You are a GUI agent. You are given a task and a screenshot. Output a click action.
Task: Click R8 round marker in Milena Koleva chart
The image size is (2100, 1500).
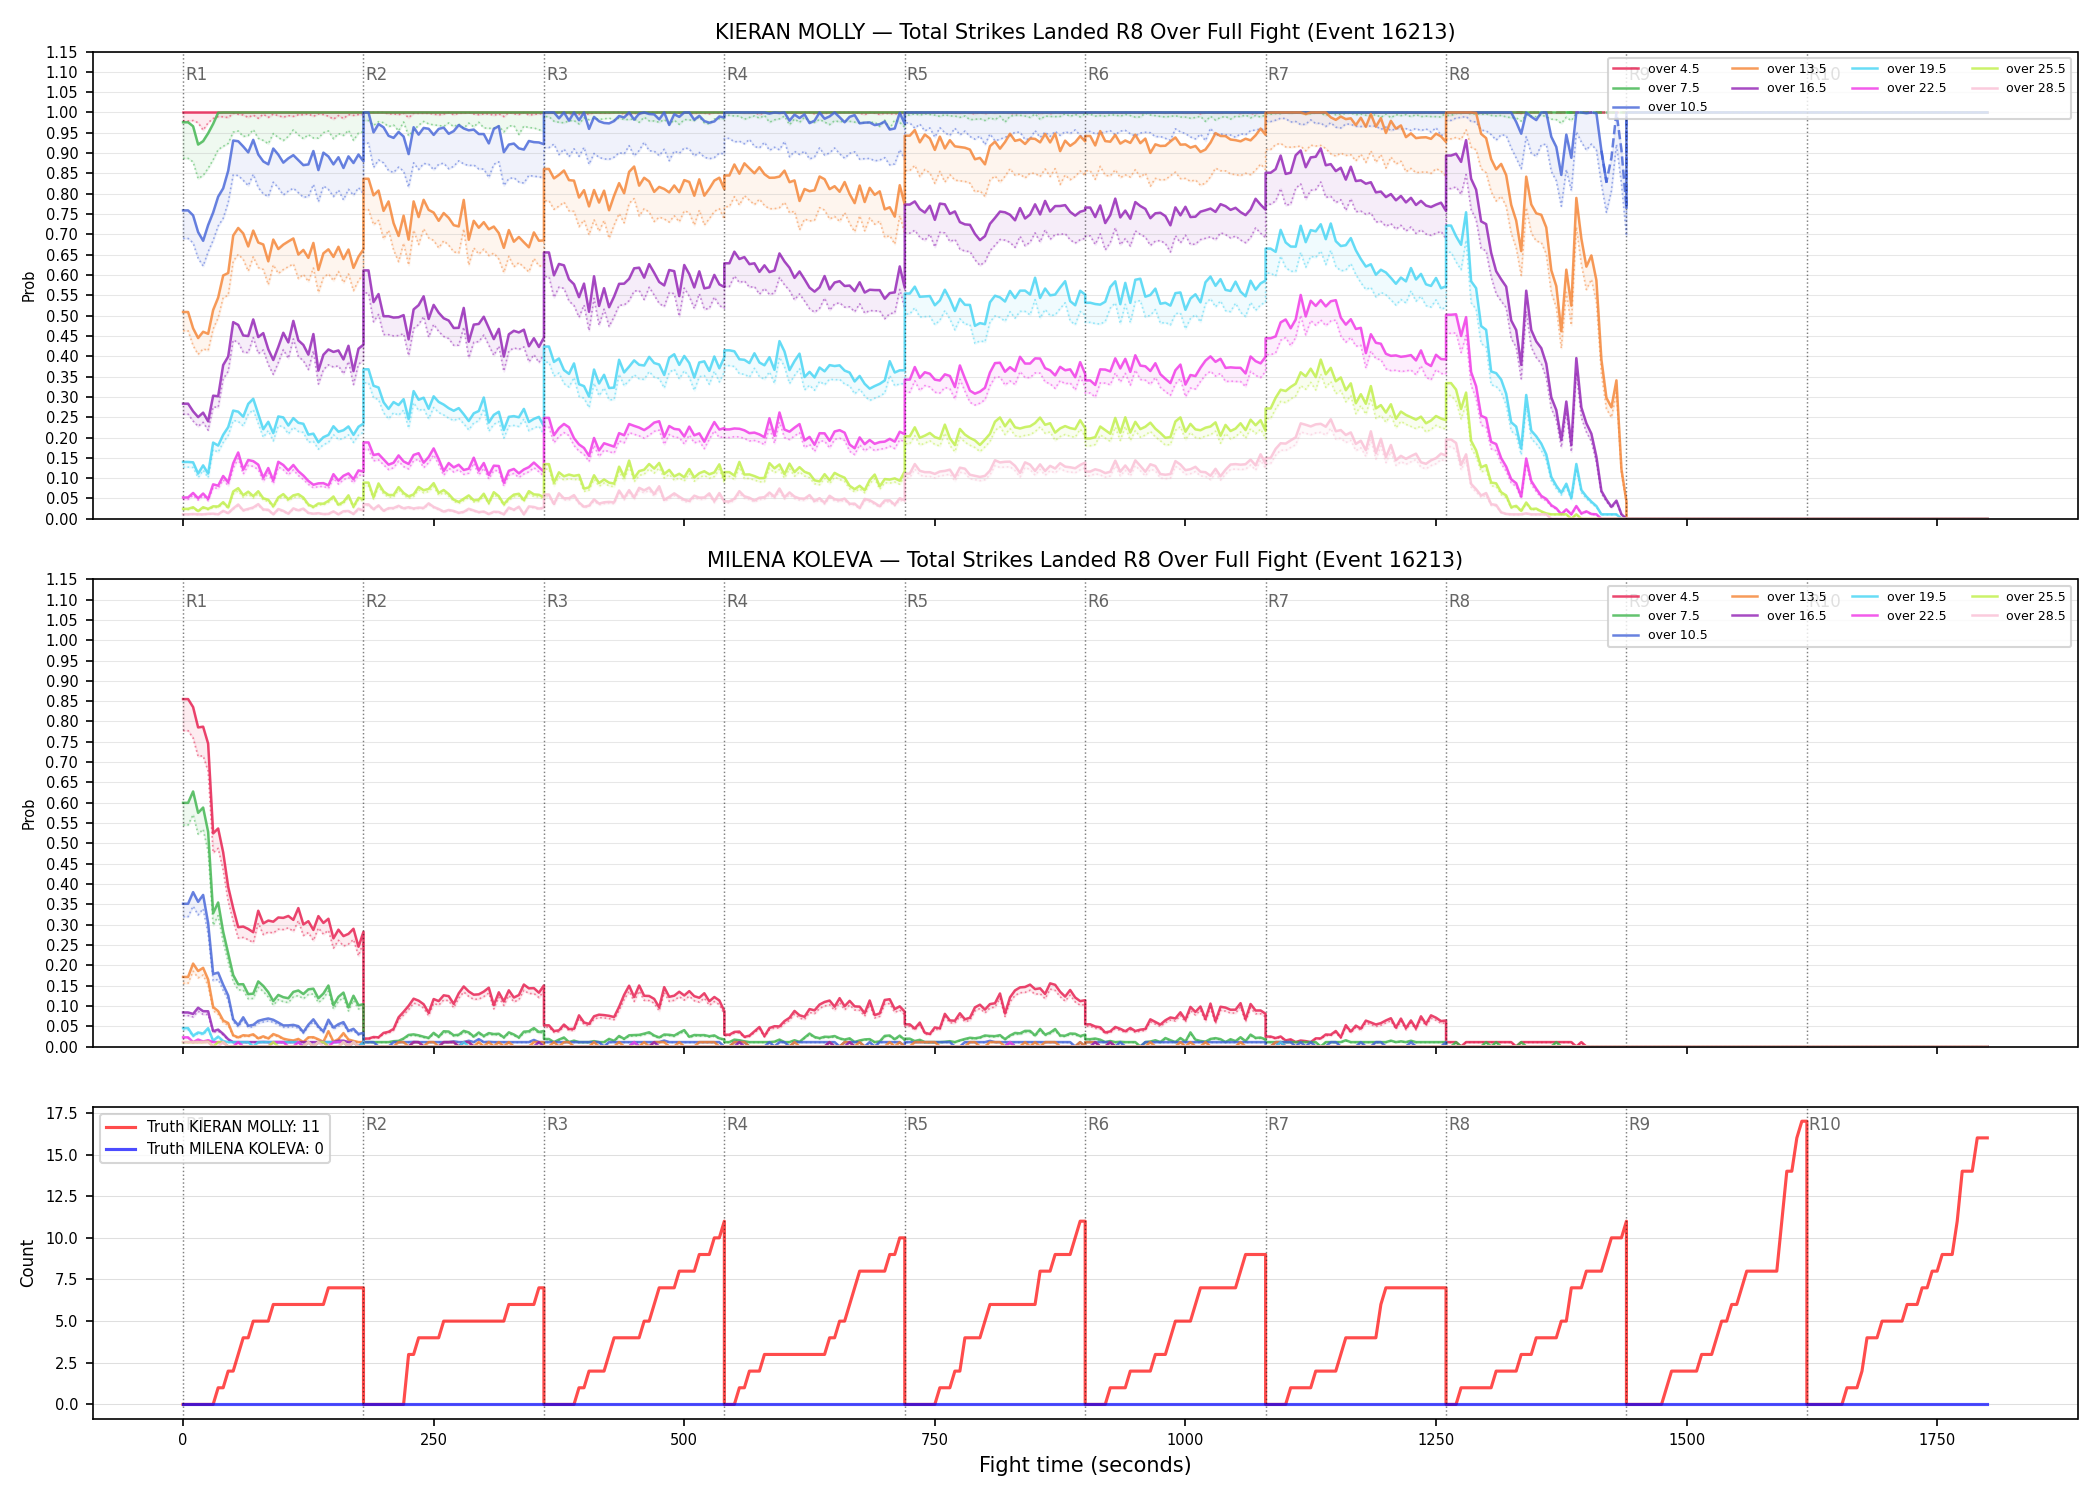(x=1459, y=601)
